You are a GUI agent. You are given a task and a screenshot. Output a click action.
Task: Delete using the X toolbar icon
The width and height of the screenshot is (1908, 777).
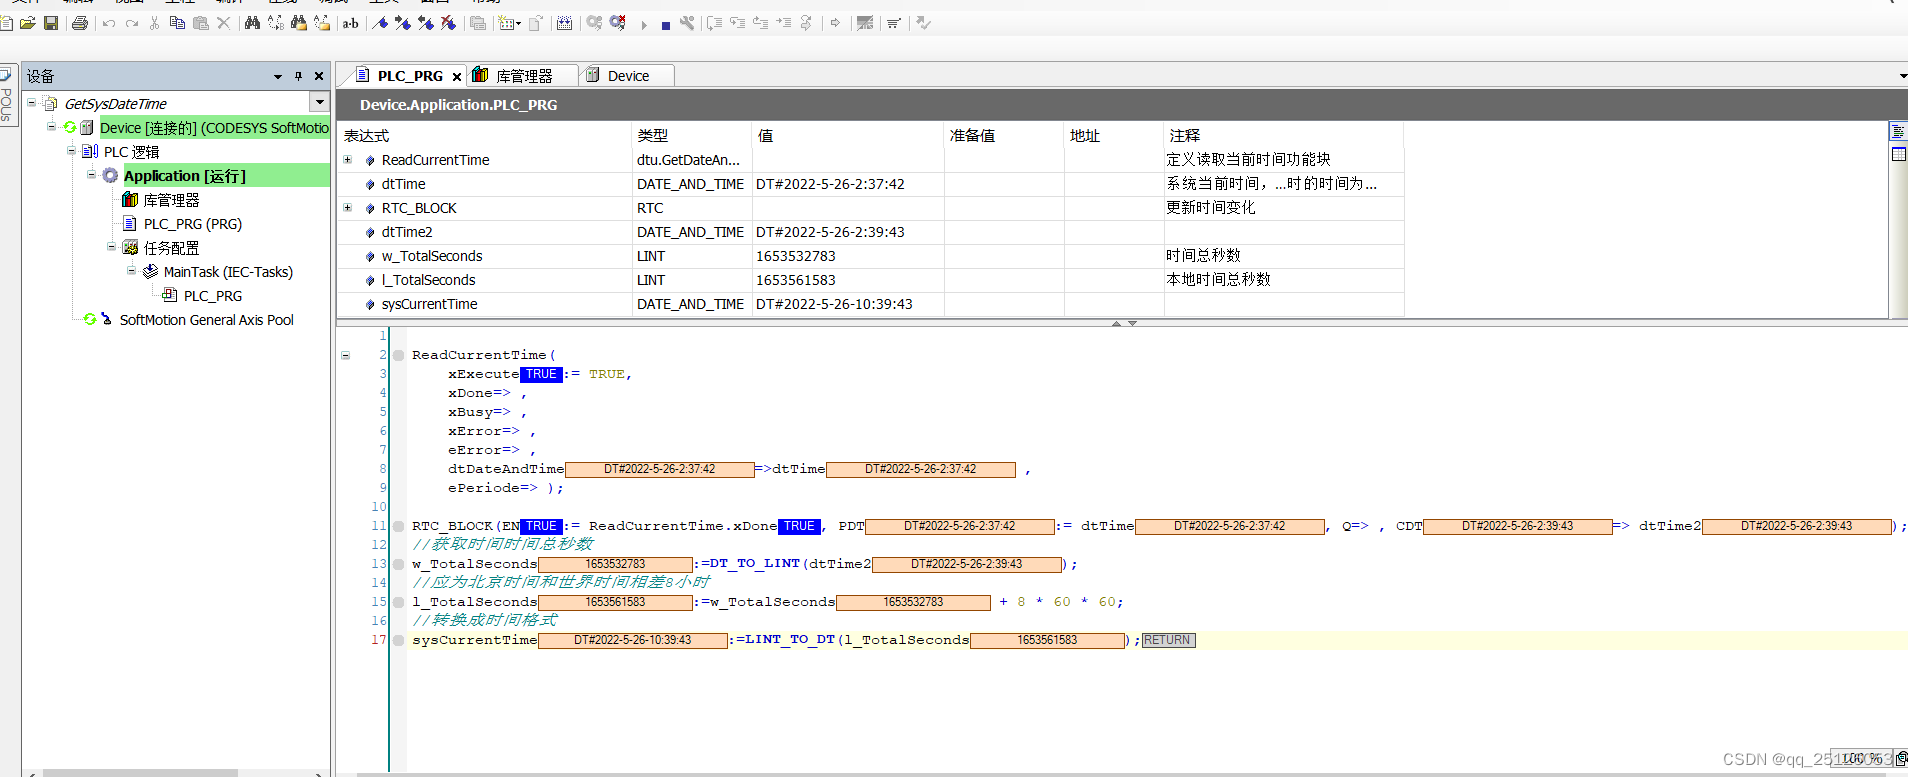223,23
